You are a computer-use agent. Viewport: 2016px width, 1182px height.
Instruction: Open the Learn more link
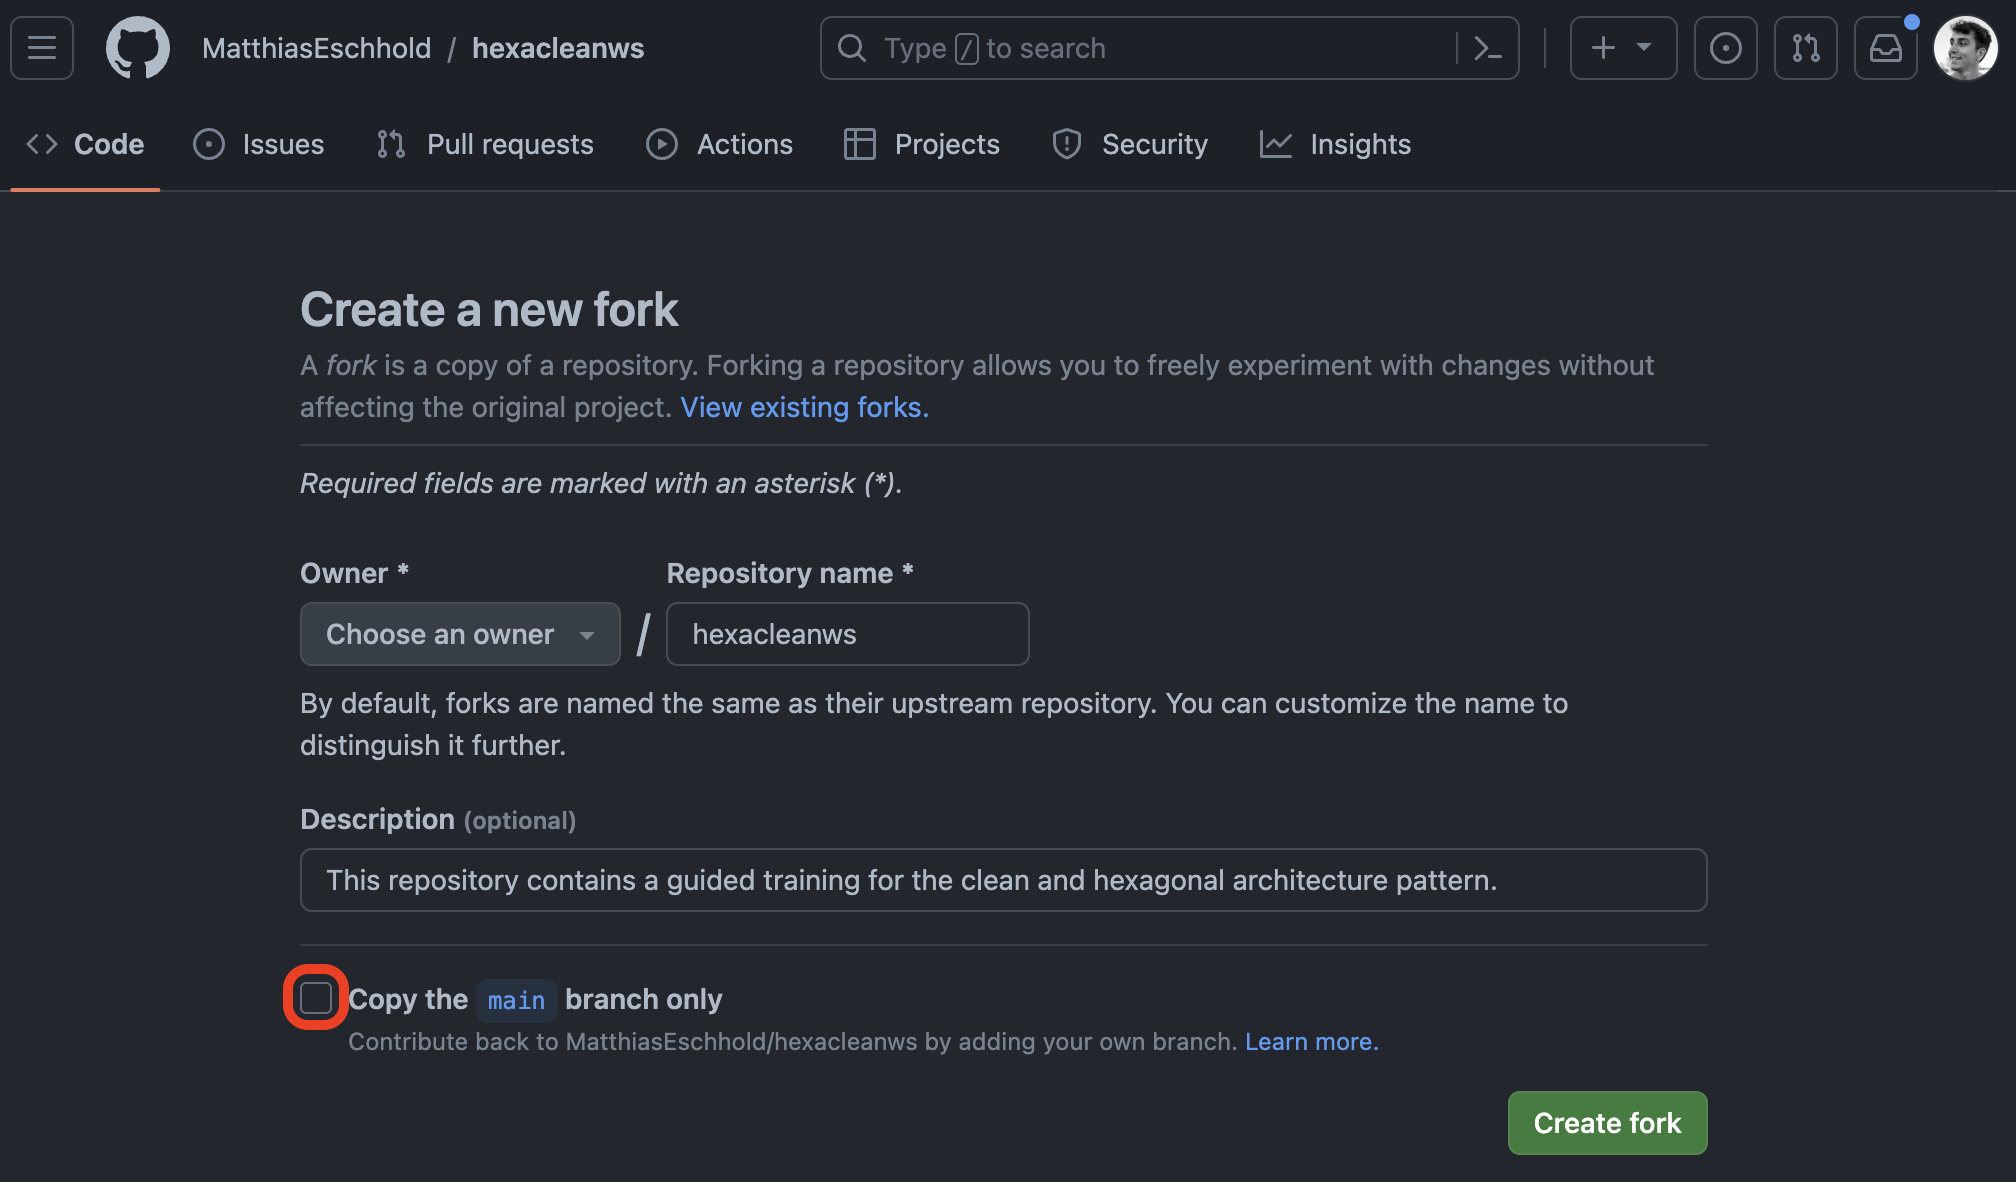(x=1312, y=1042)
